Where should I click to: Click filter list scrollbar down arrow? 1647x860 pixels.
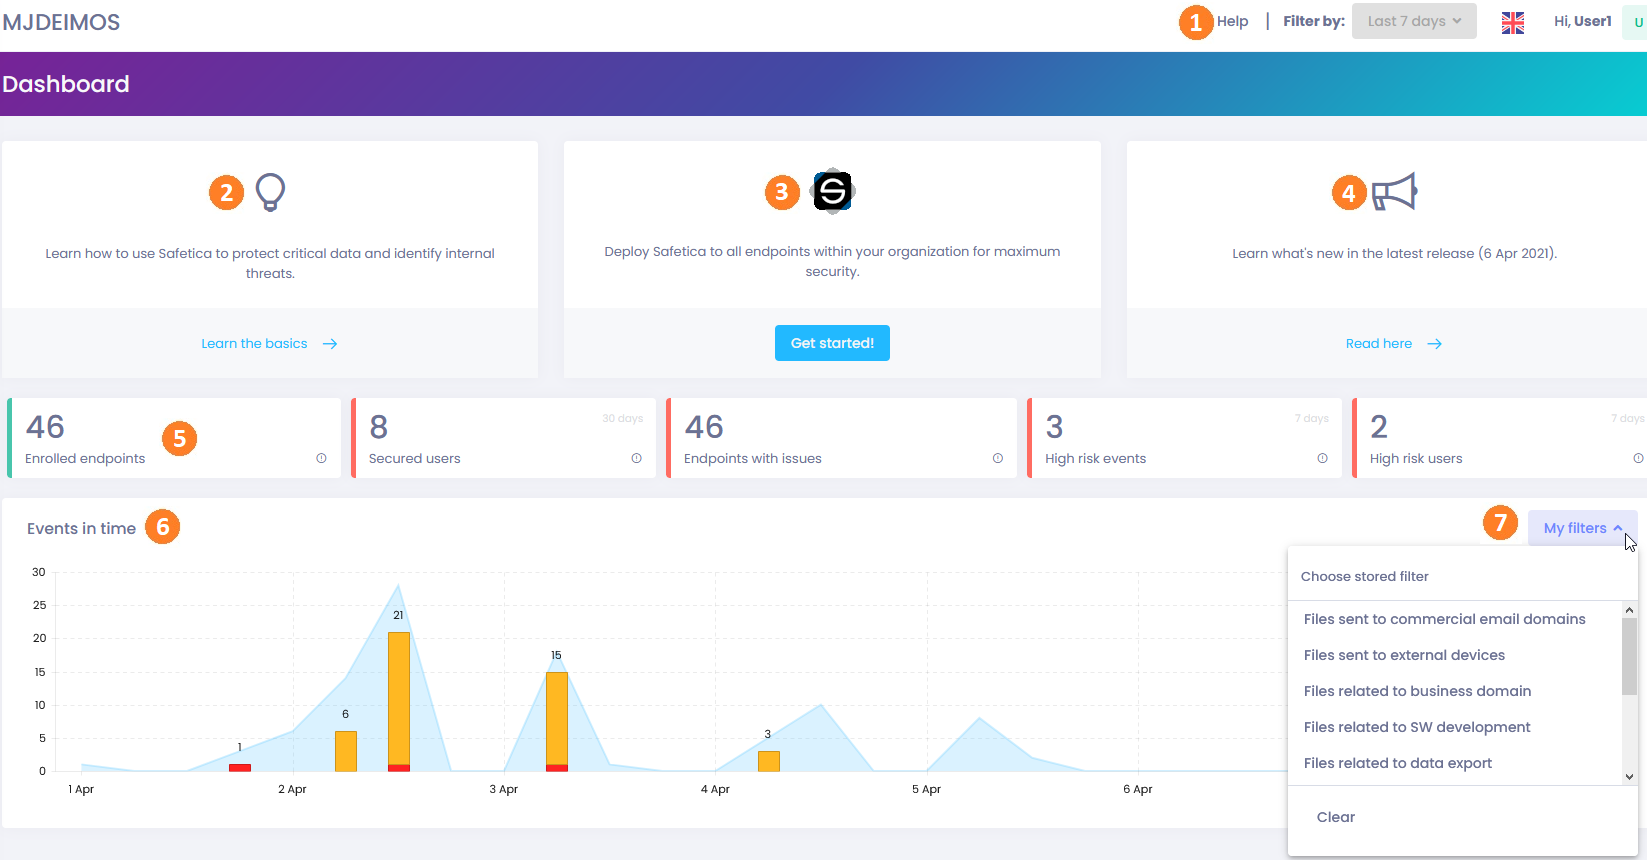click(1629, 776)
